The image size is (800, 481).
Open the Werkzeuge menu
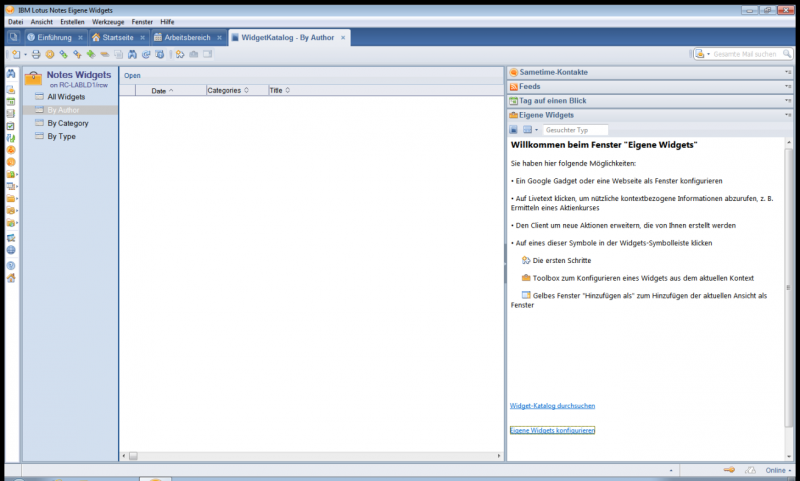[106, 21]
